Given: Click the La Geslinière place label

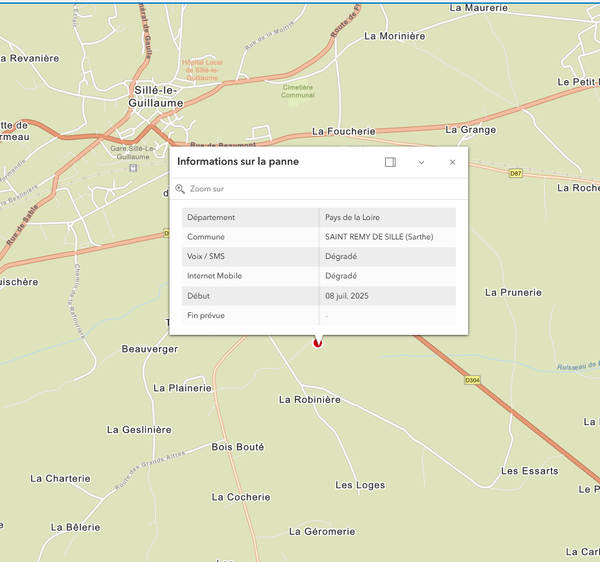Looking at the screenshot, I should [x=139, y=430].
